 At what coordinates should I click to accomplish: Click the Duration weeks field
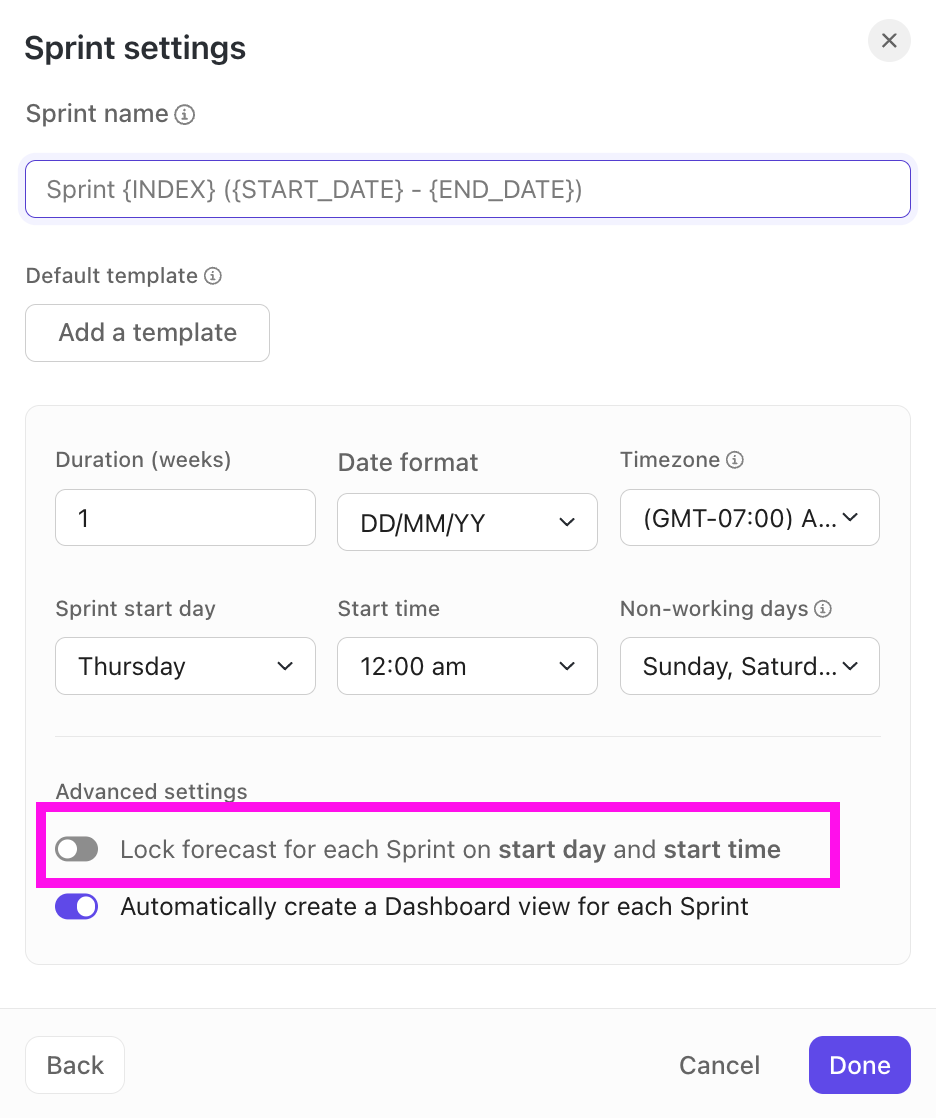(185, 517)
